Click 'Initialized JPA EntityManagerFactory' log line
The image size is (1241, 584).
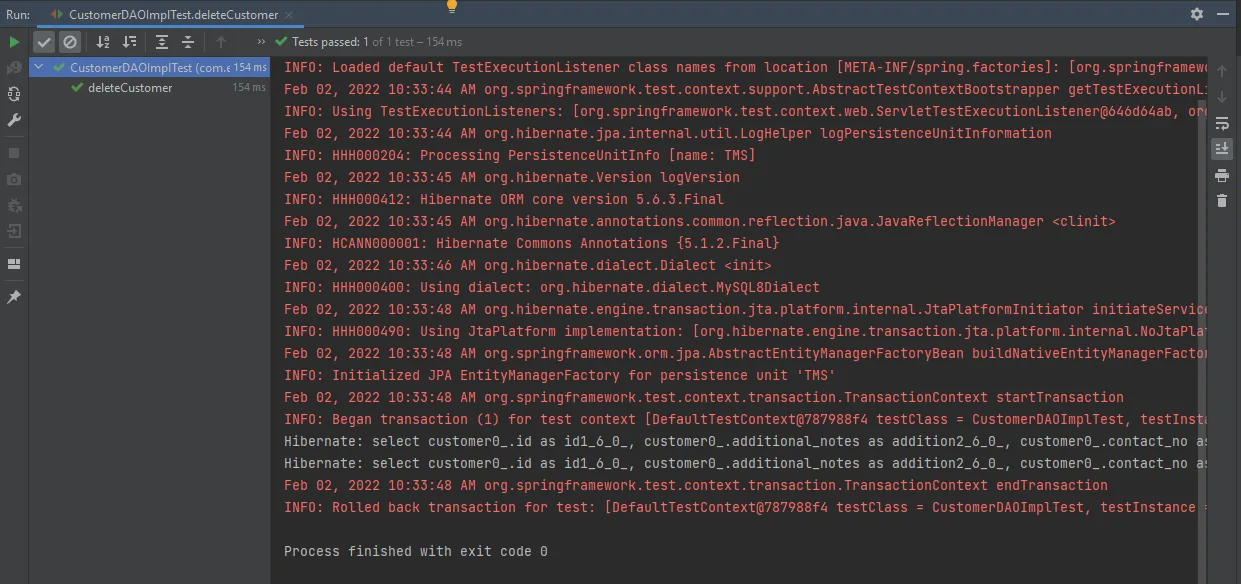[x=560, y=375]
